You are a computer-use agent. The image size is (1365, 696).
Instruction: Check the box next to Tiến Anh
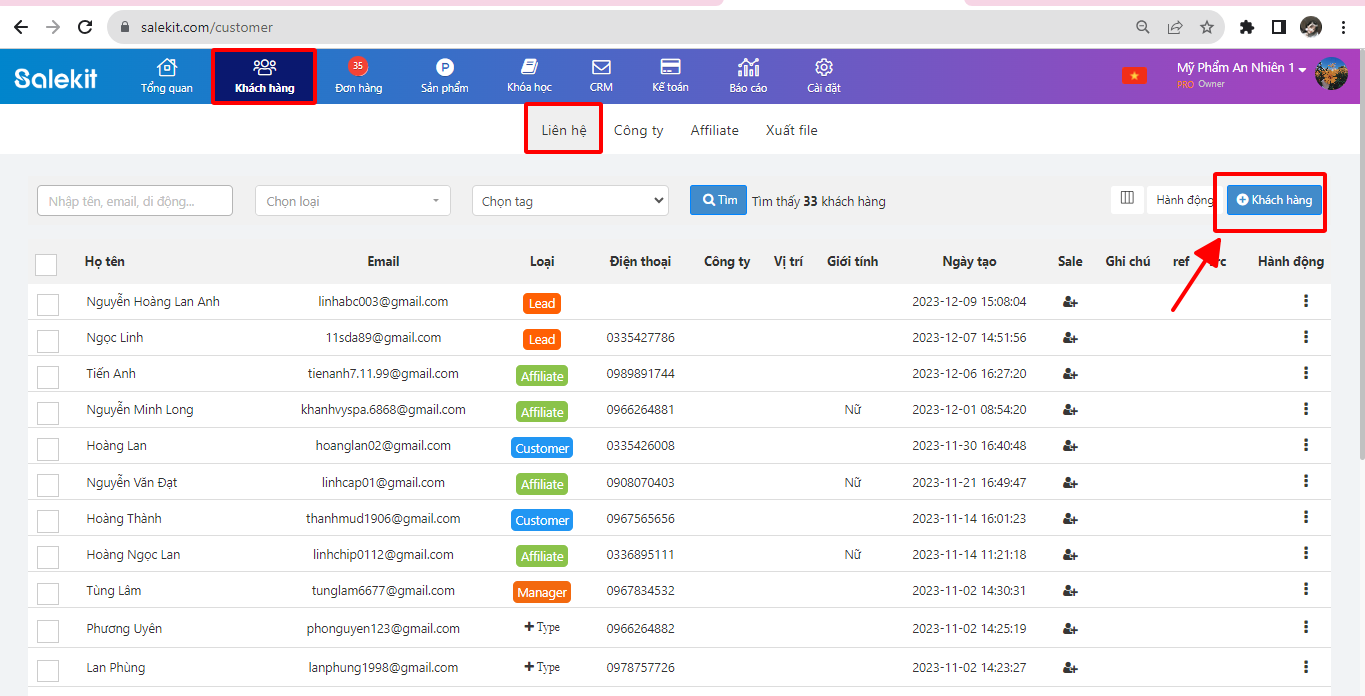coord(48,377)
